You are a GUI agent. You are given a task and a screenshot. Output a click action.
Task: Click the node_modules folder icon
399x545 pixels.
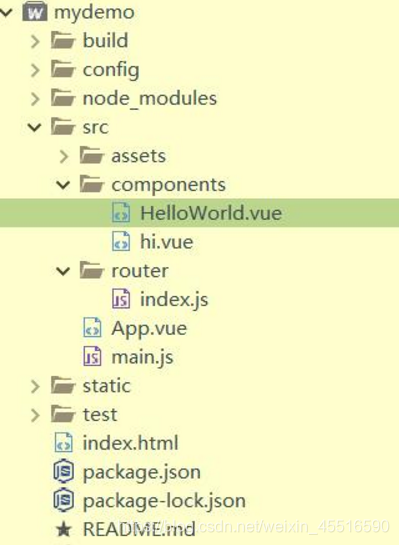pyautogui.click(x=63, y=98)
